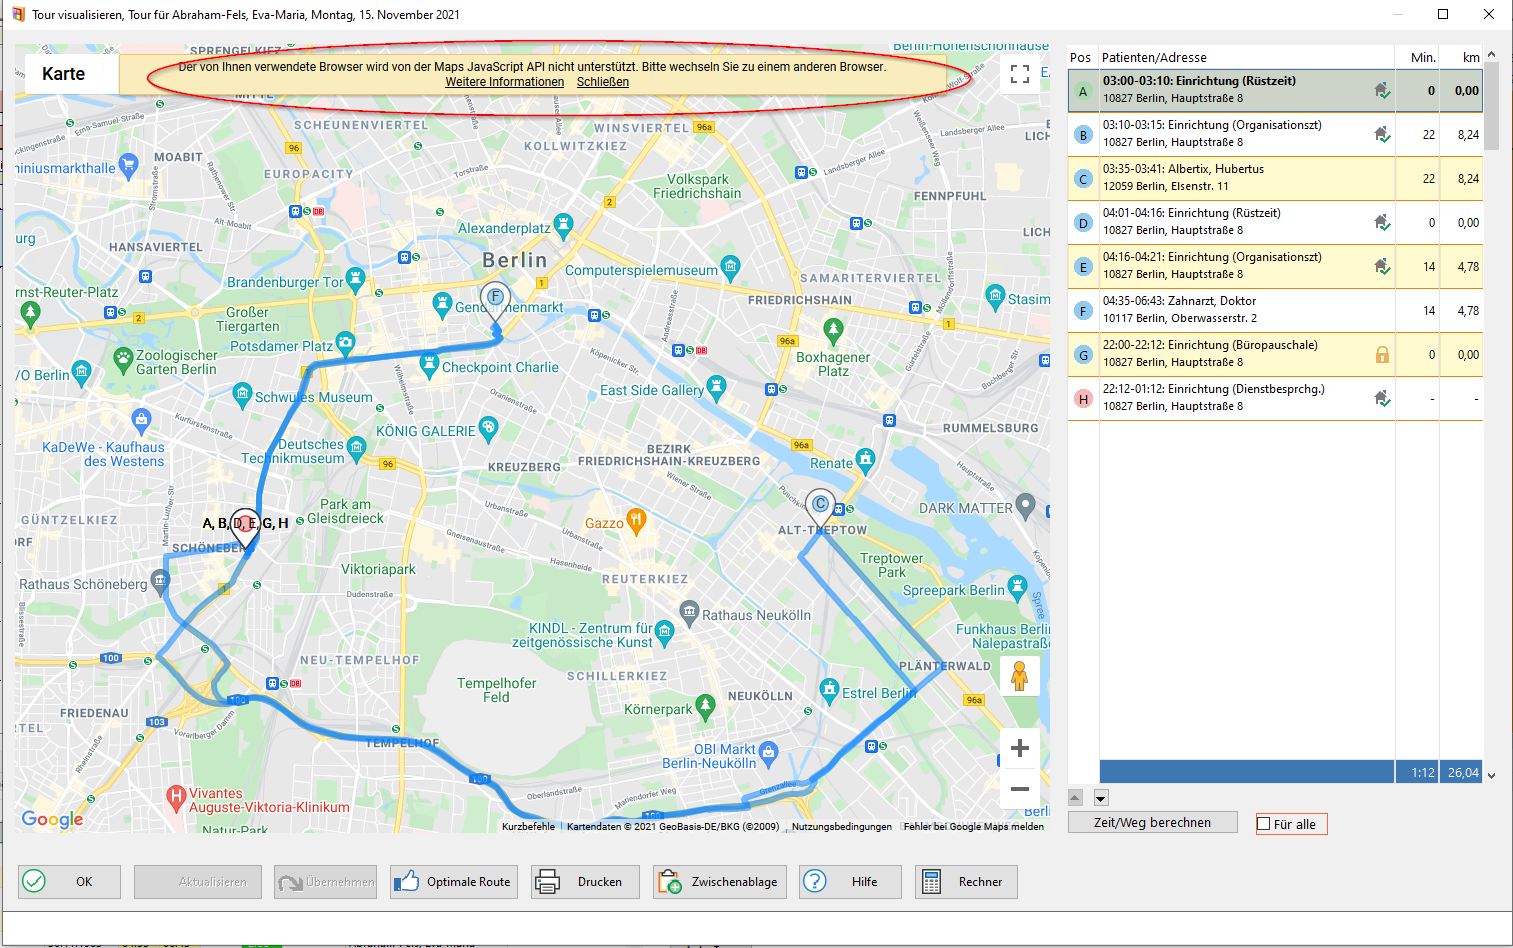The image size is (1513, 948).
Task: Select the row 03:35-03:41 Albertix, Hubertus
Action: click(1275, 179)
